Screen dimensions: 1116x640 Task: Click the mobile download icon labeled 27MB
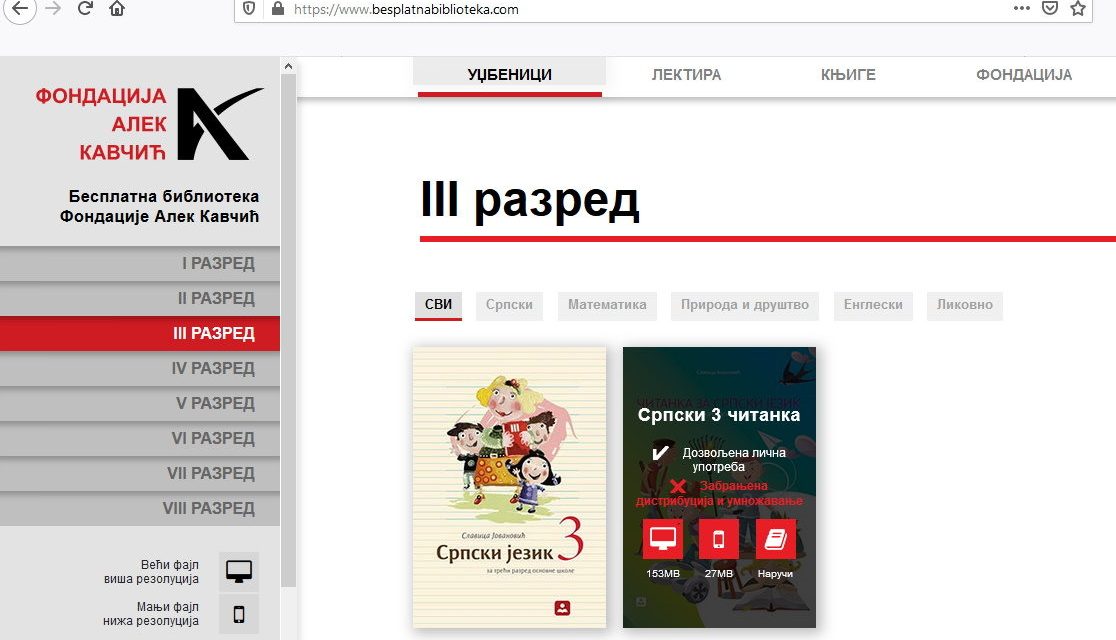(718, 539)
